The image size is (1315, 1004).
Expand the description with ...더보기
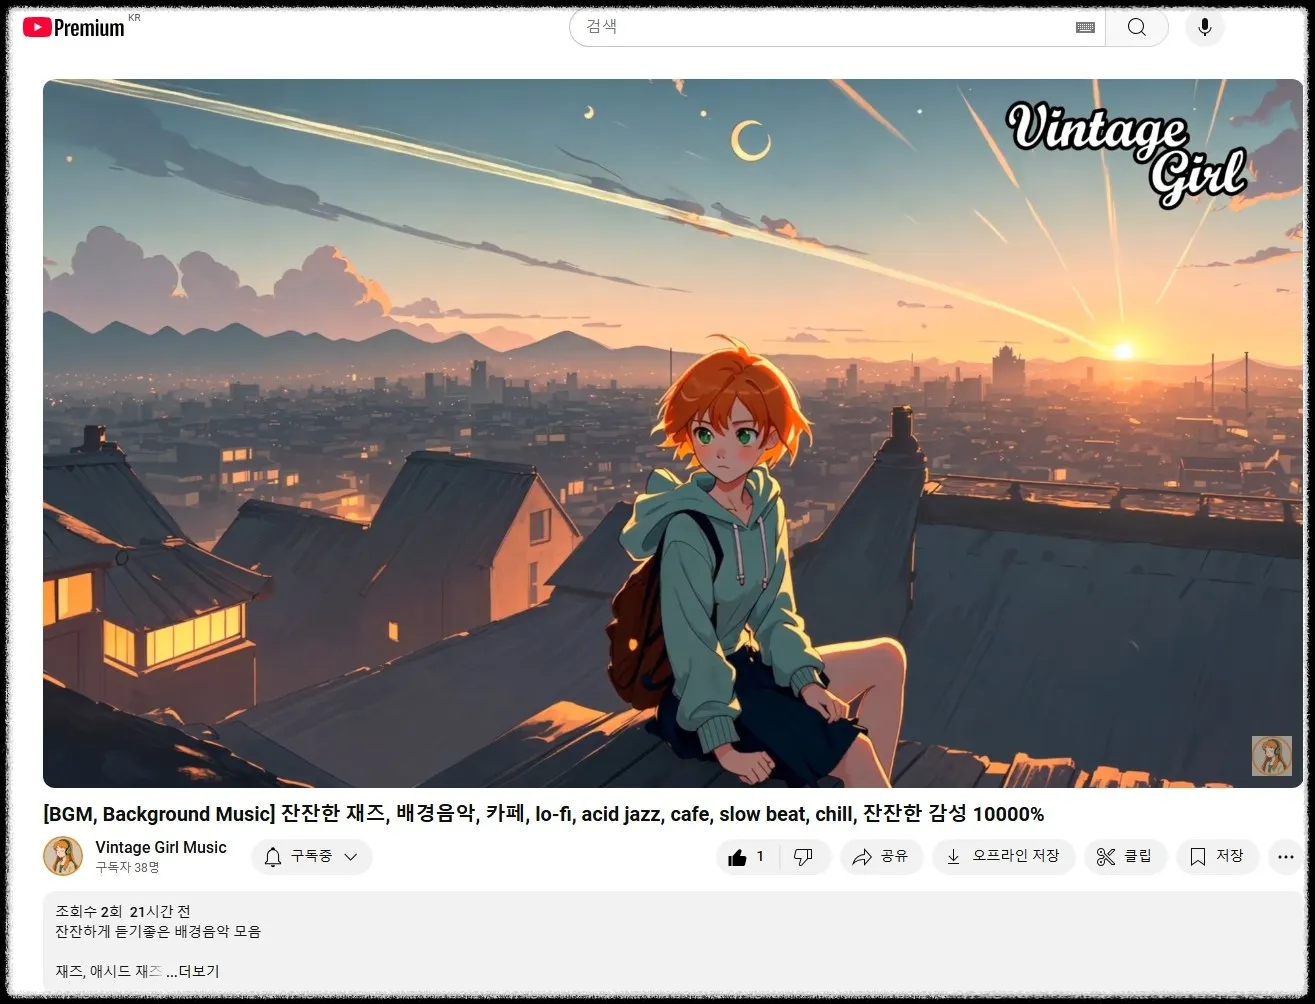click(x=192, y=971)
